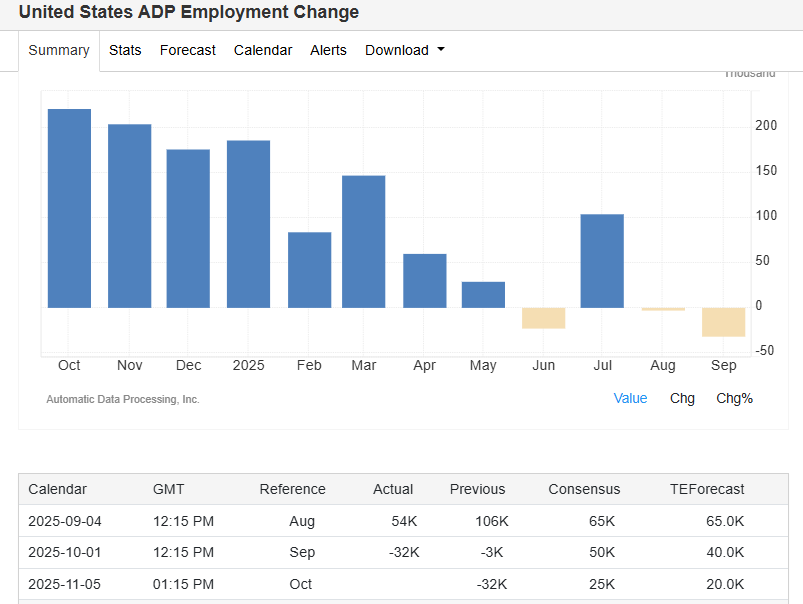The width and height of the screenshot is (803, 604).
Task: Expand the Download dropdown menu
Action: 404,50
